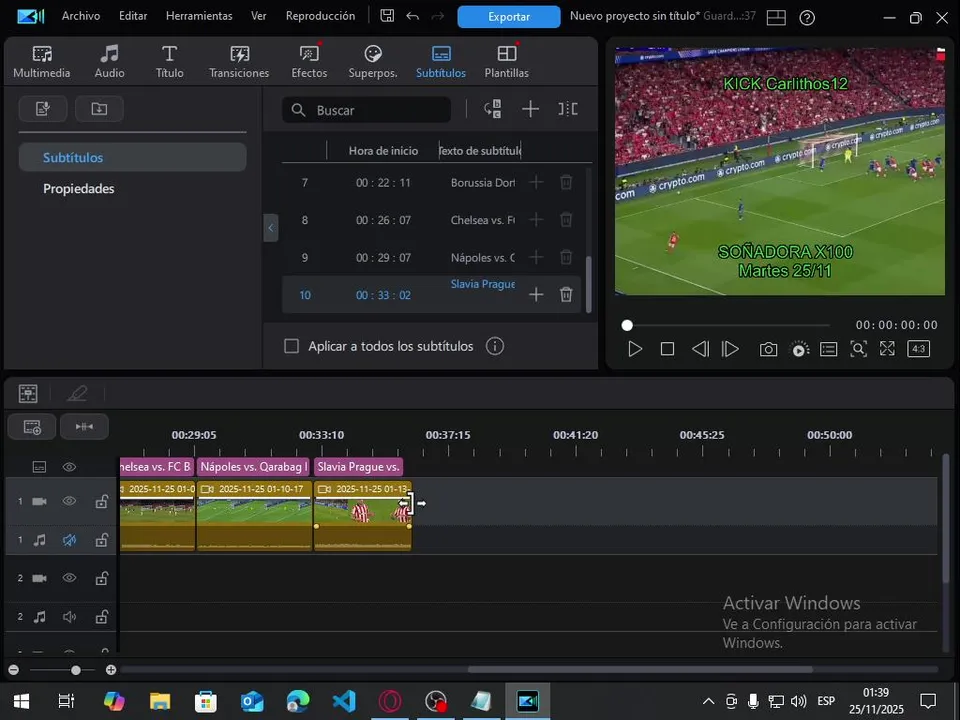Undo the last action
Screen dimensions: 960x720
pos(413,16)
